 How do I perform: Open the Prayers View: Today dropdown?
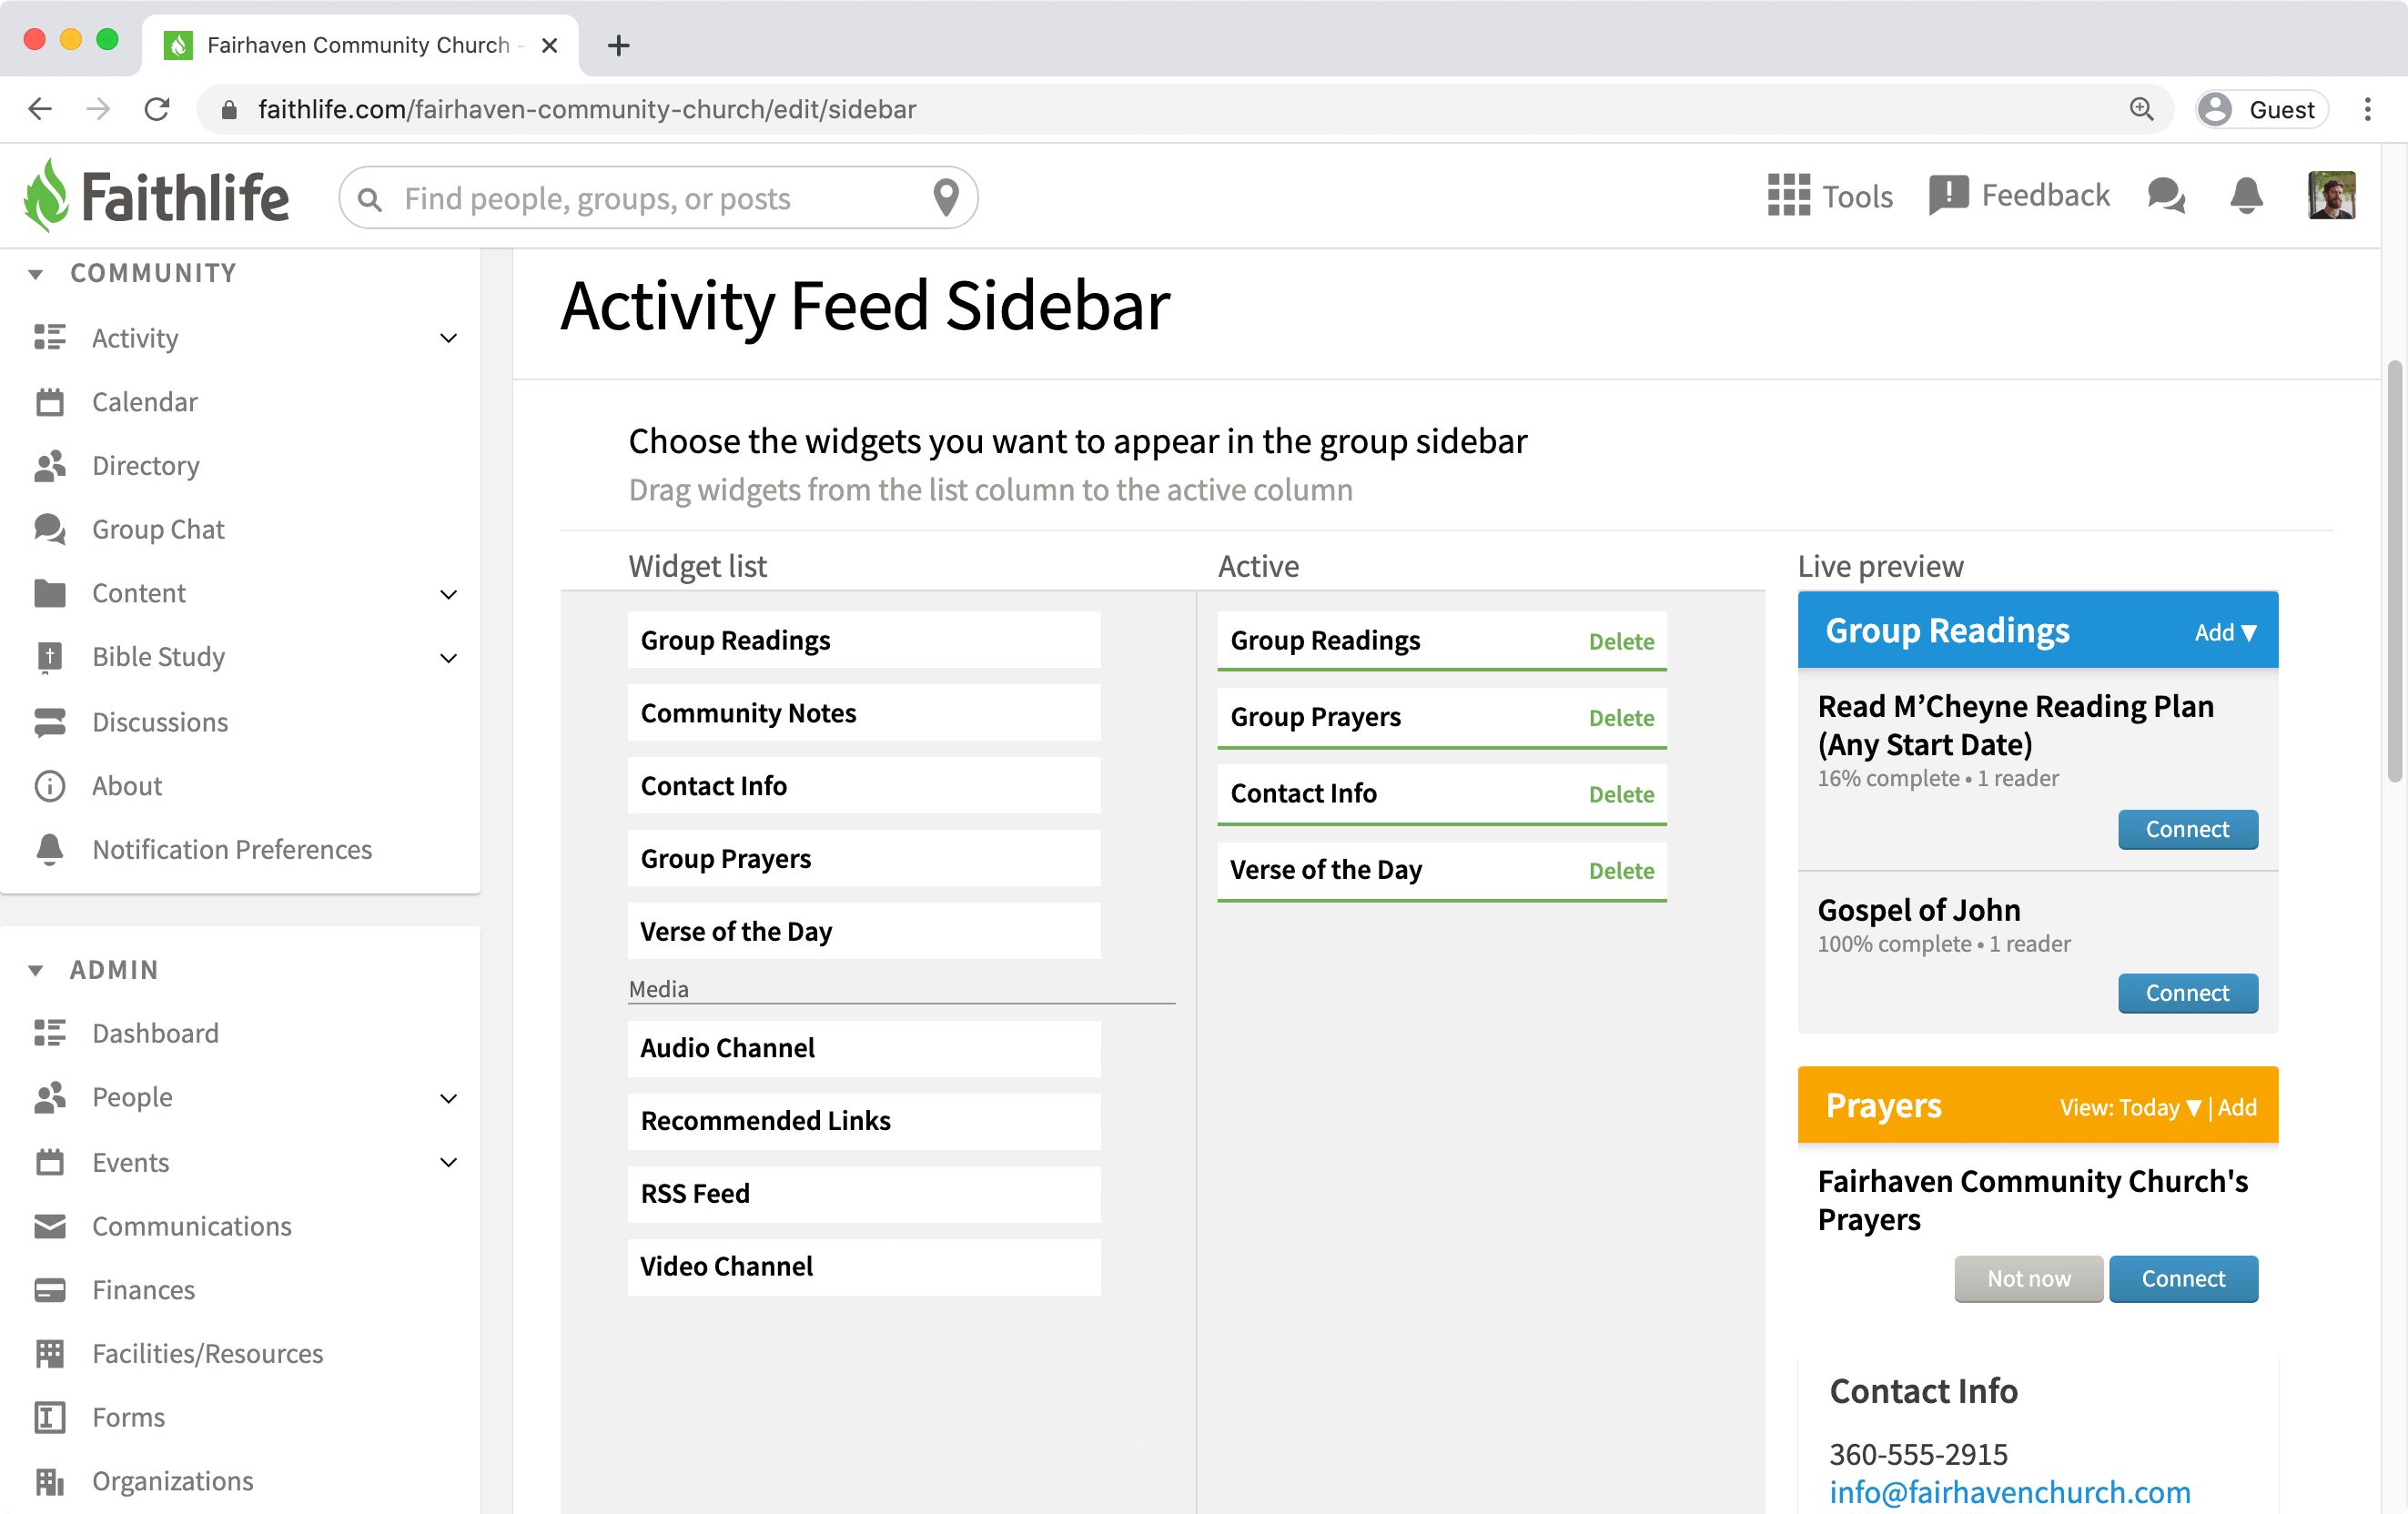point(2130,1107)
